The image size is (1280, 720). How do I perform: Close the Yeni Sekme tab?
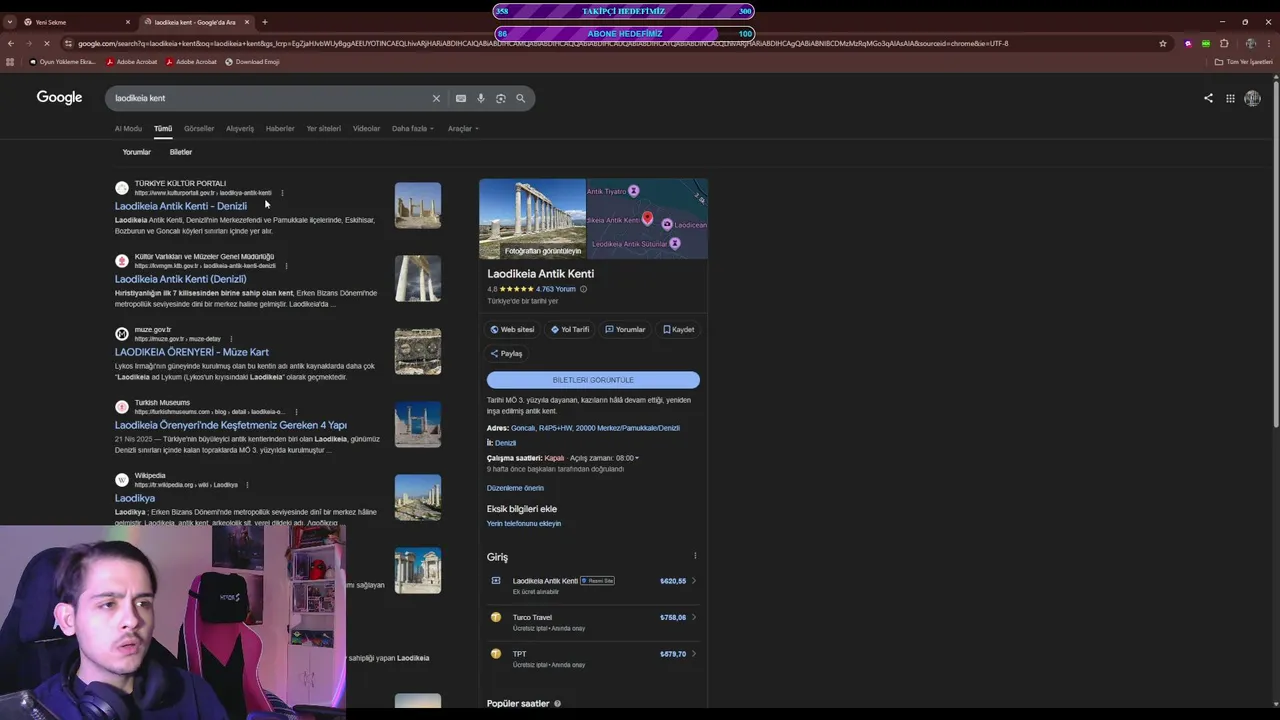coord(128,22)
